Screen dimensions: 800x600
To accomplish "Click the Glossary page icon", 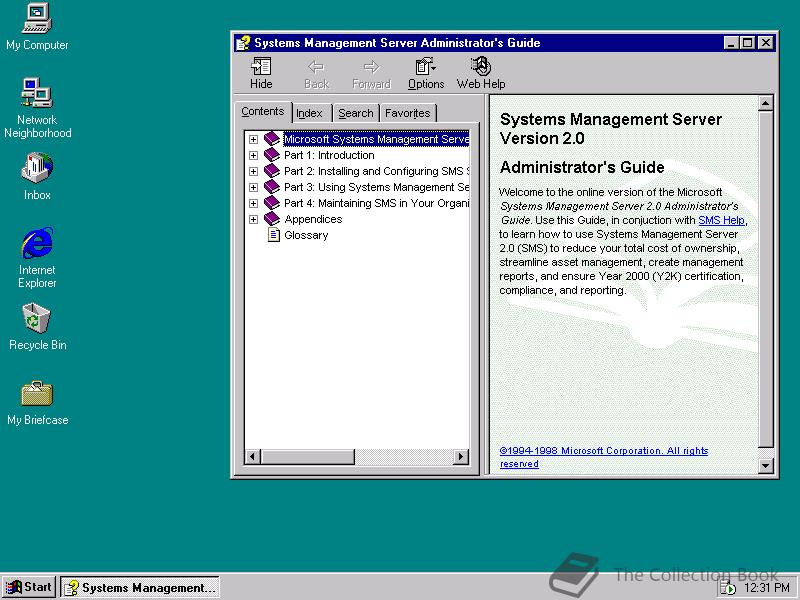I will [x=274, y=235].
